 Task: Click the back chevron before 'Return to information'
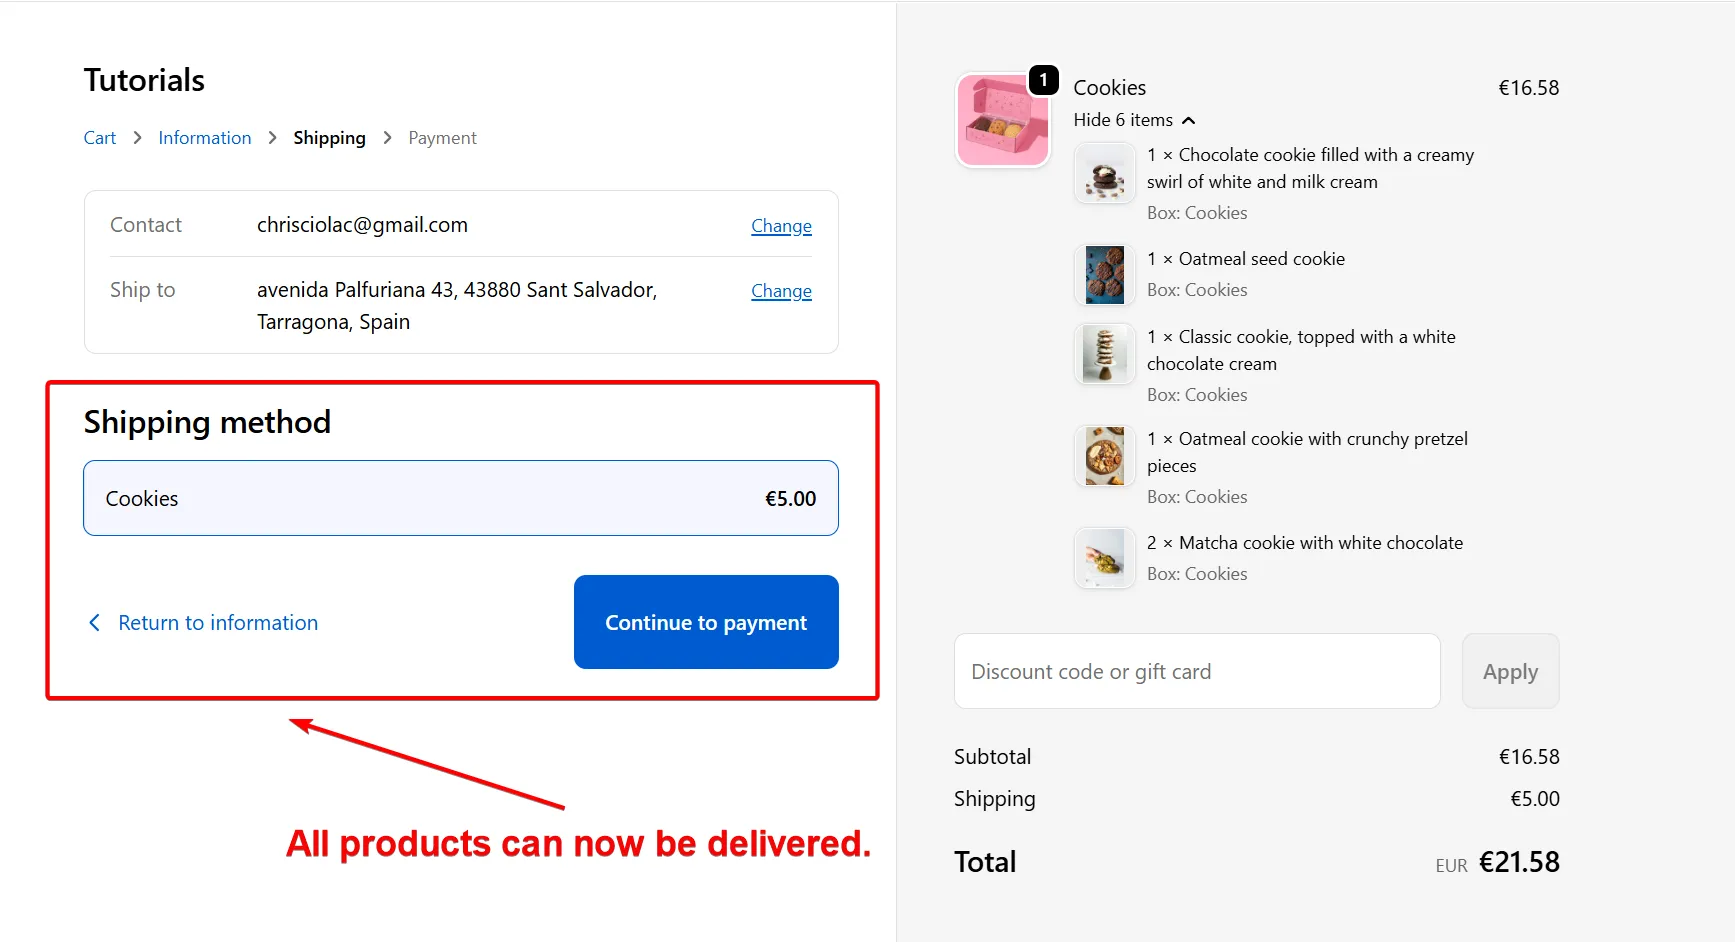coord(95,622)
